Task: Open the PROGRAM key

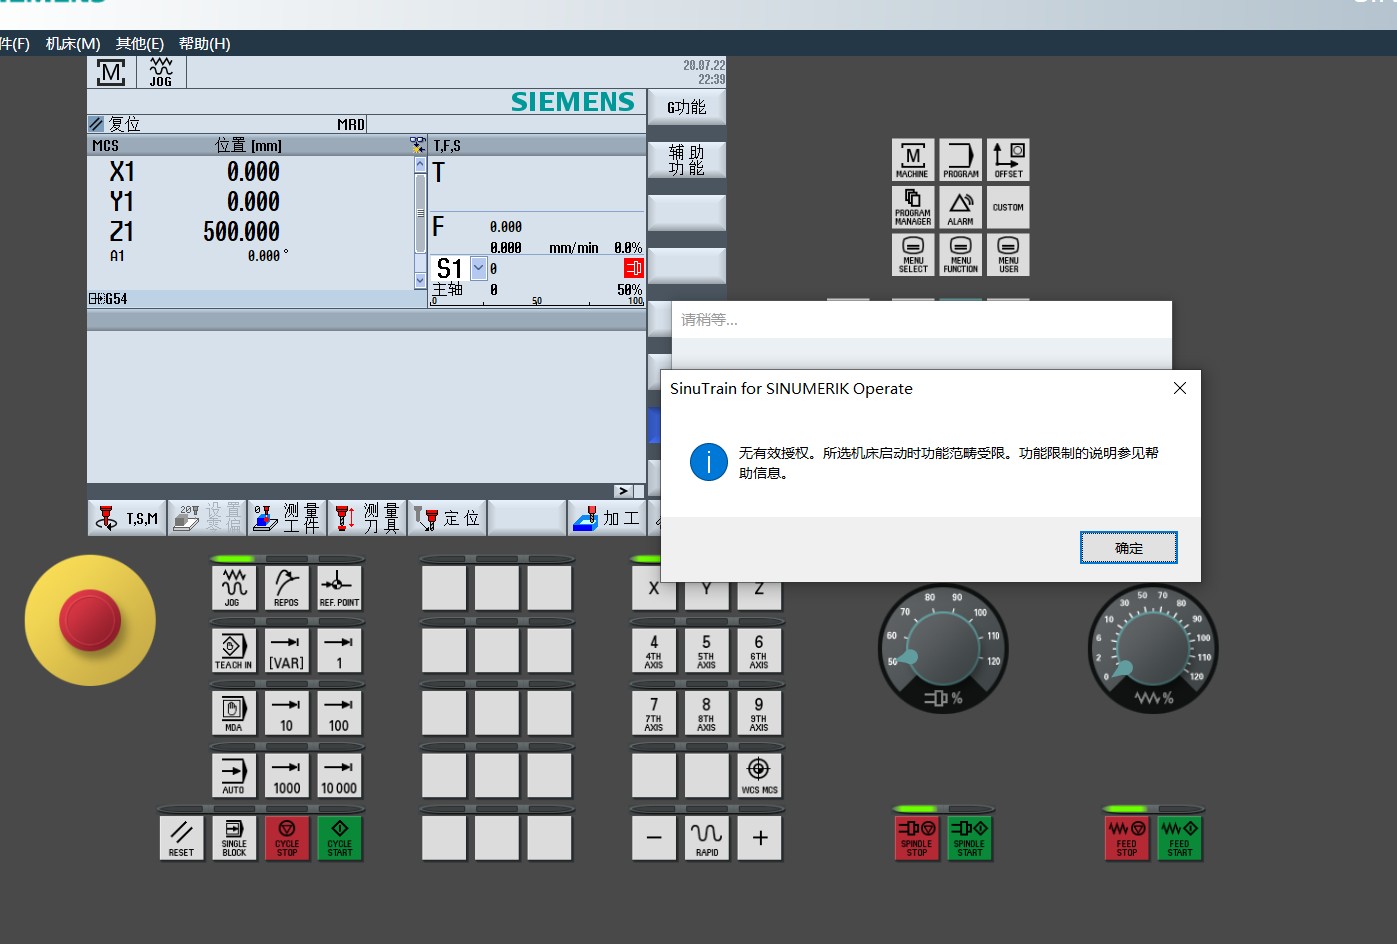Action: [x=960, y=160]
